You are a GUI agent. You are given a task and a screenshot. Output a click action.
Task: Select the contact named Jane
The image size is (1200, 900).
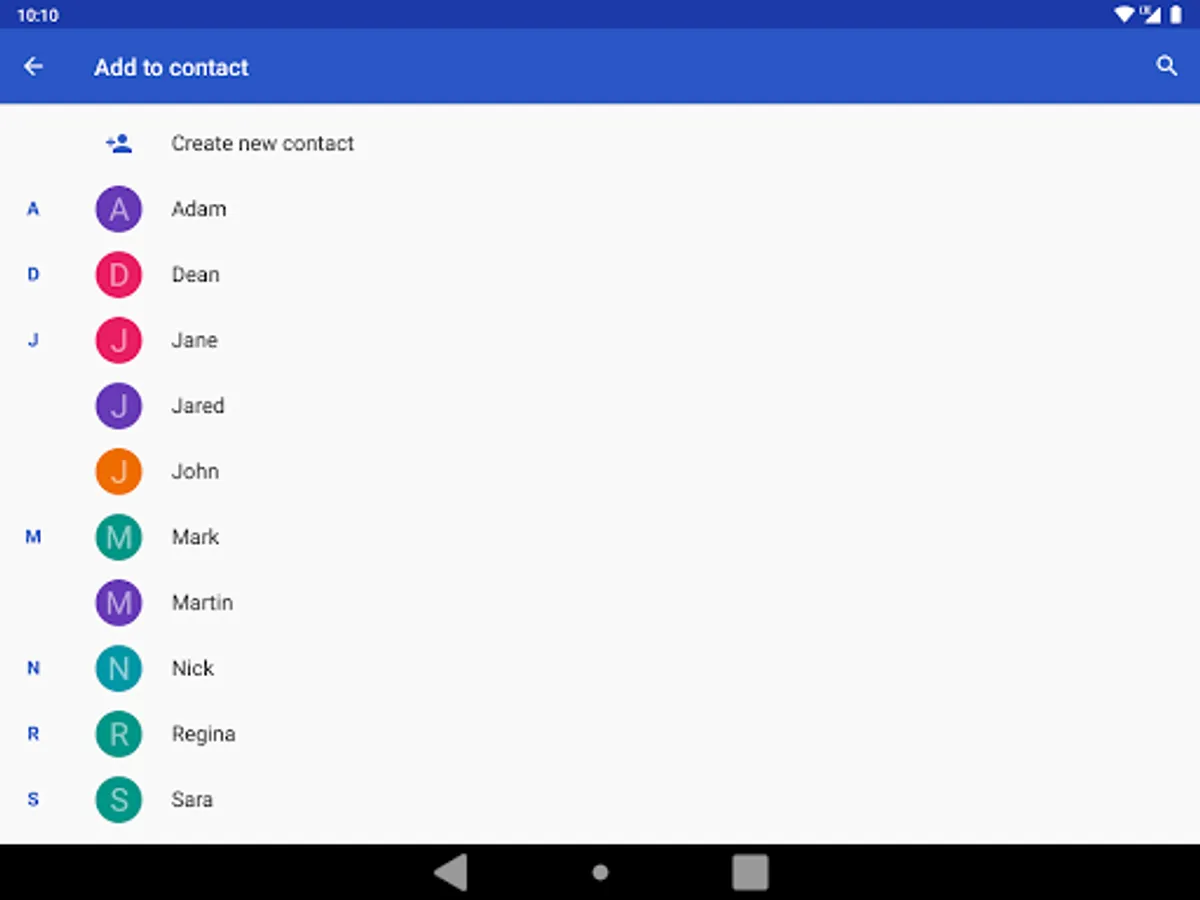pyautogui.click(x=600, y=340)
